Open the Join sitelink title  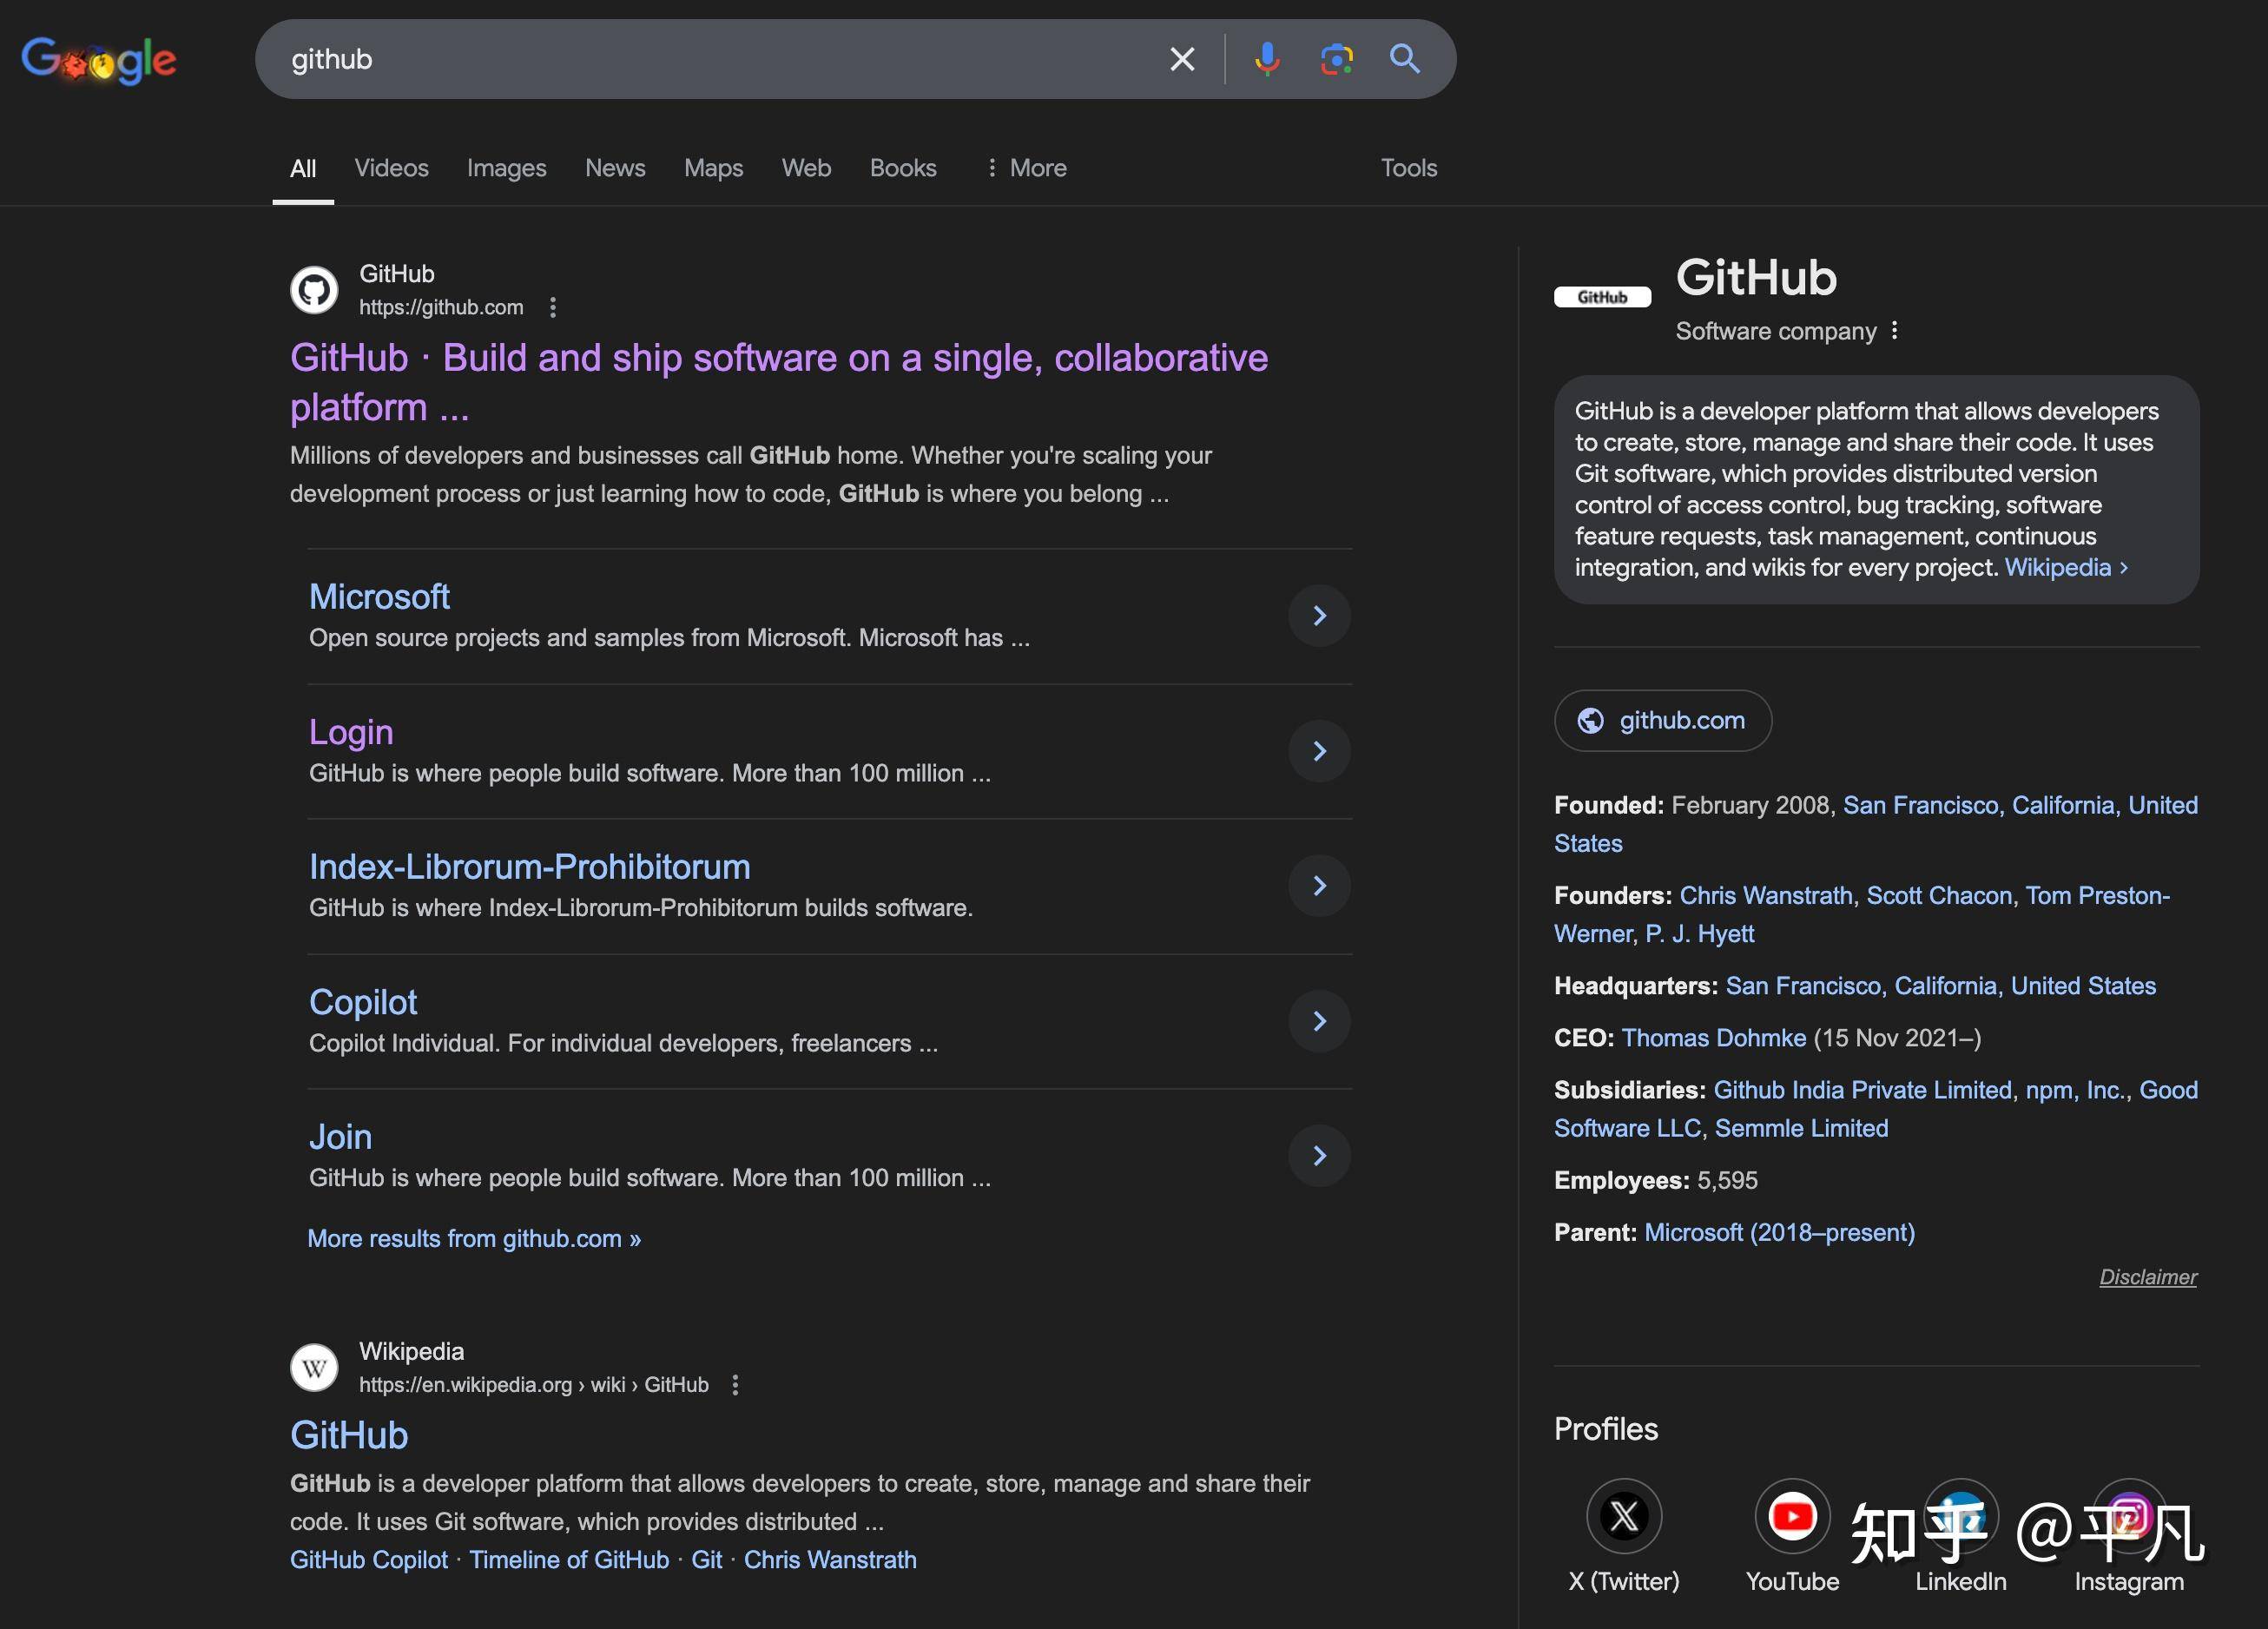click(340, 1137)
